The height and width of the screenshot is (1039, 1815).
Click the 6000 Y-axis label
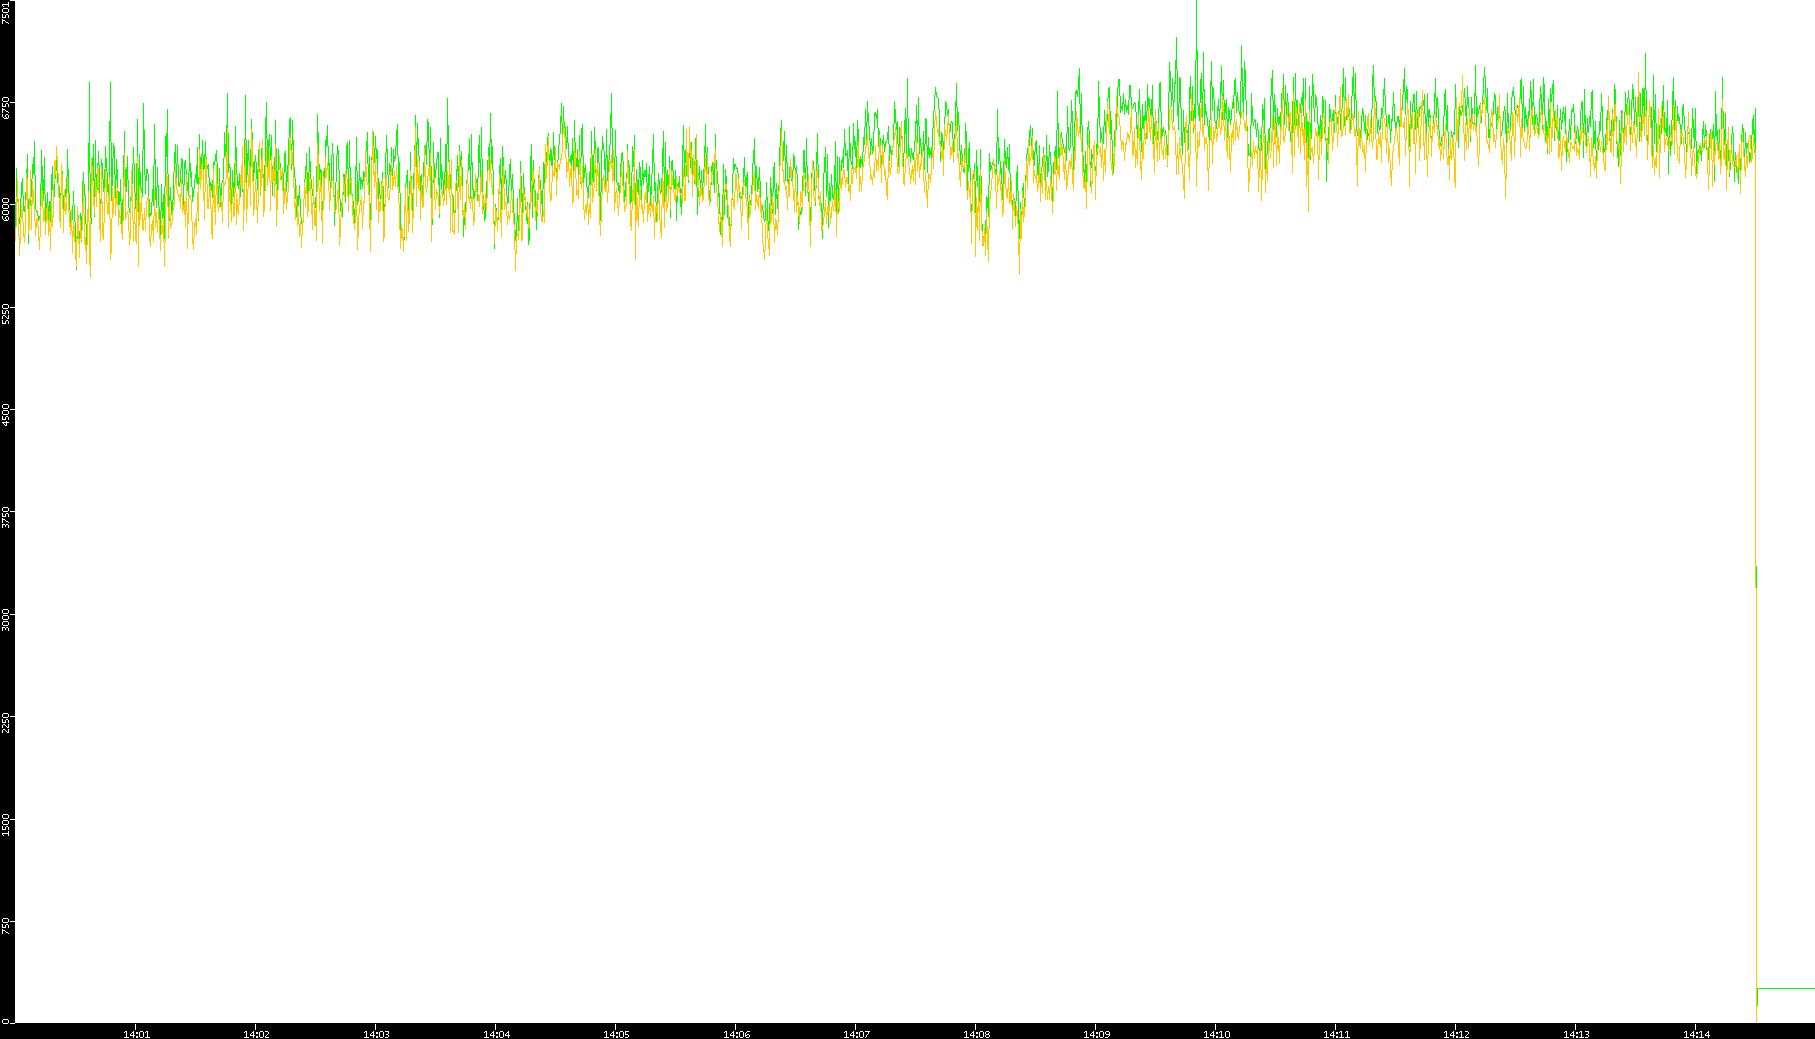click(7, 209)
